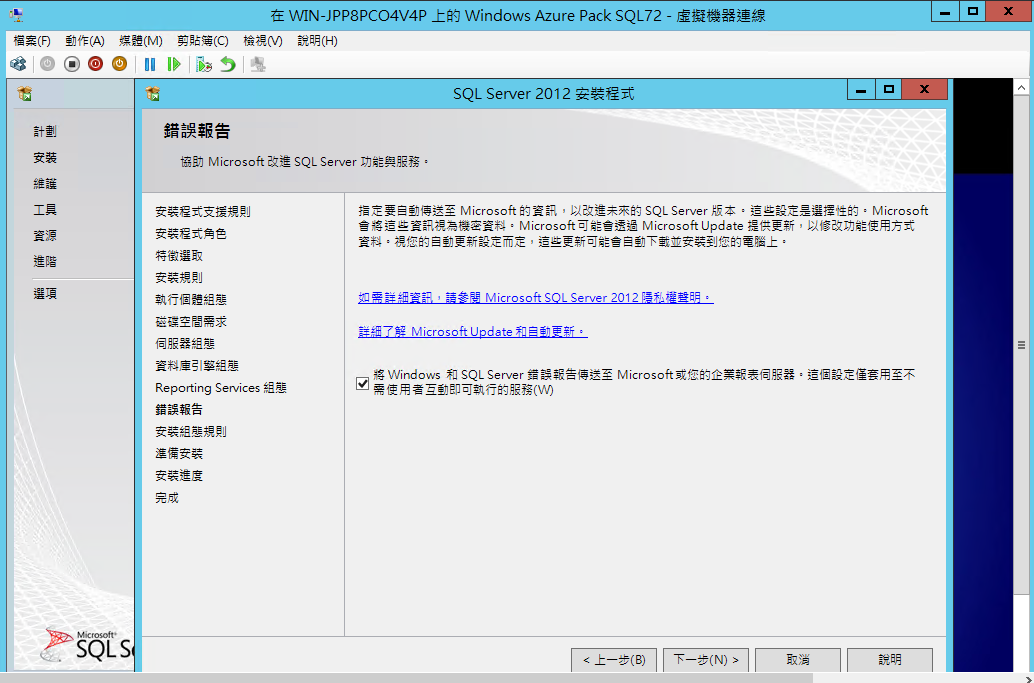Click the 安裝程式角色 step
This screenshot has height=683, width=1034.
click(191, 234)
